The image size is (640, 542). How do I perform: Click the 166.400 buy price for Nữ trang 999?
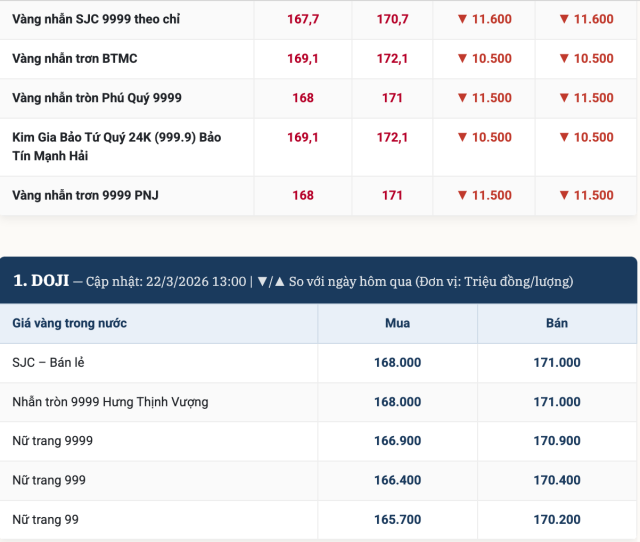(x=397, y=480)
